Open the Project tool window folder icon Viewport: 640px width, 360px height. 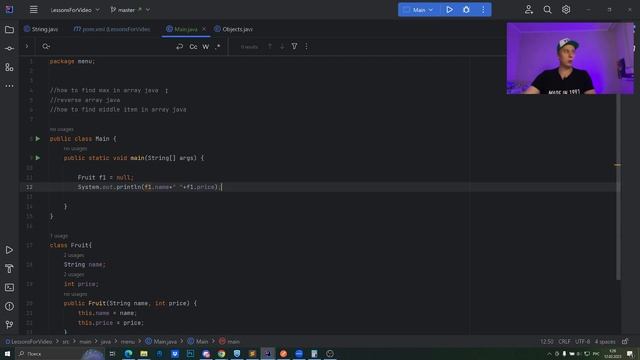pyautogui.click(x=9, y=29)
